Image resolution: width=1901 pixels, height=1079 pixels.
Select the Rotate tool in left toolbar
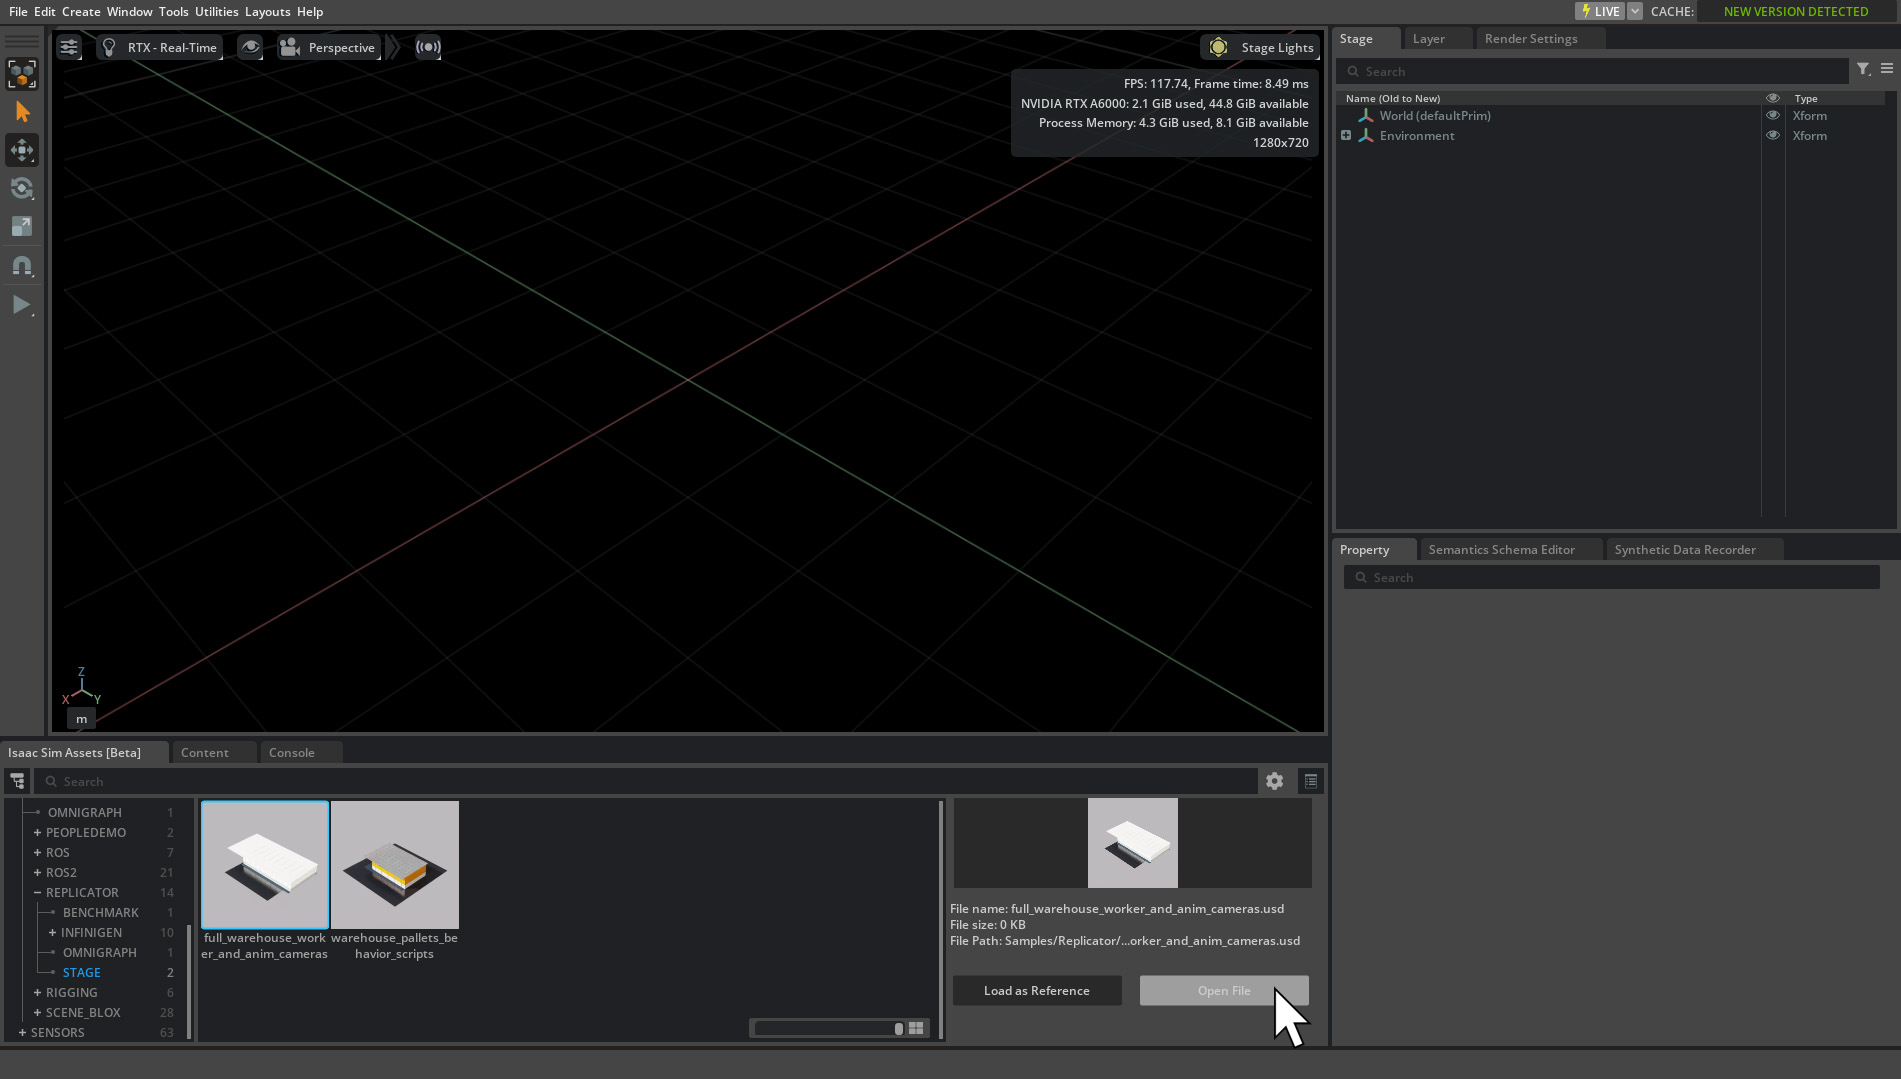pos(22,189)
